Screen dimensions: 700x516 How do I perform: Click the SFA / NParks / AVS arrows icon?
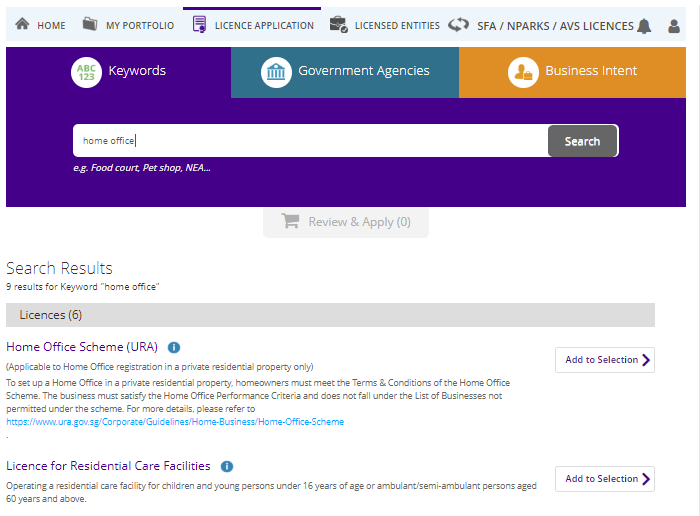[x=459, y=25]
